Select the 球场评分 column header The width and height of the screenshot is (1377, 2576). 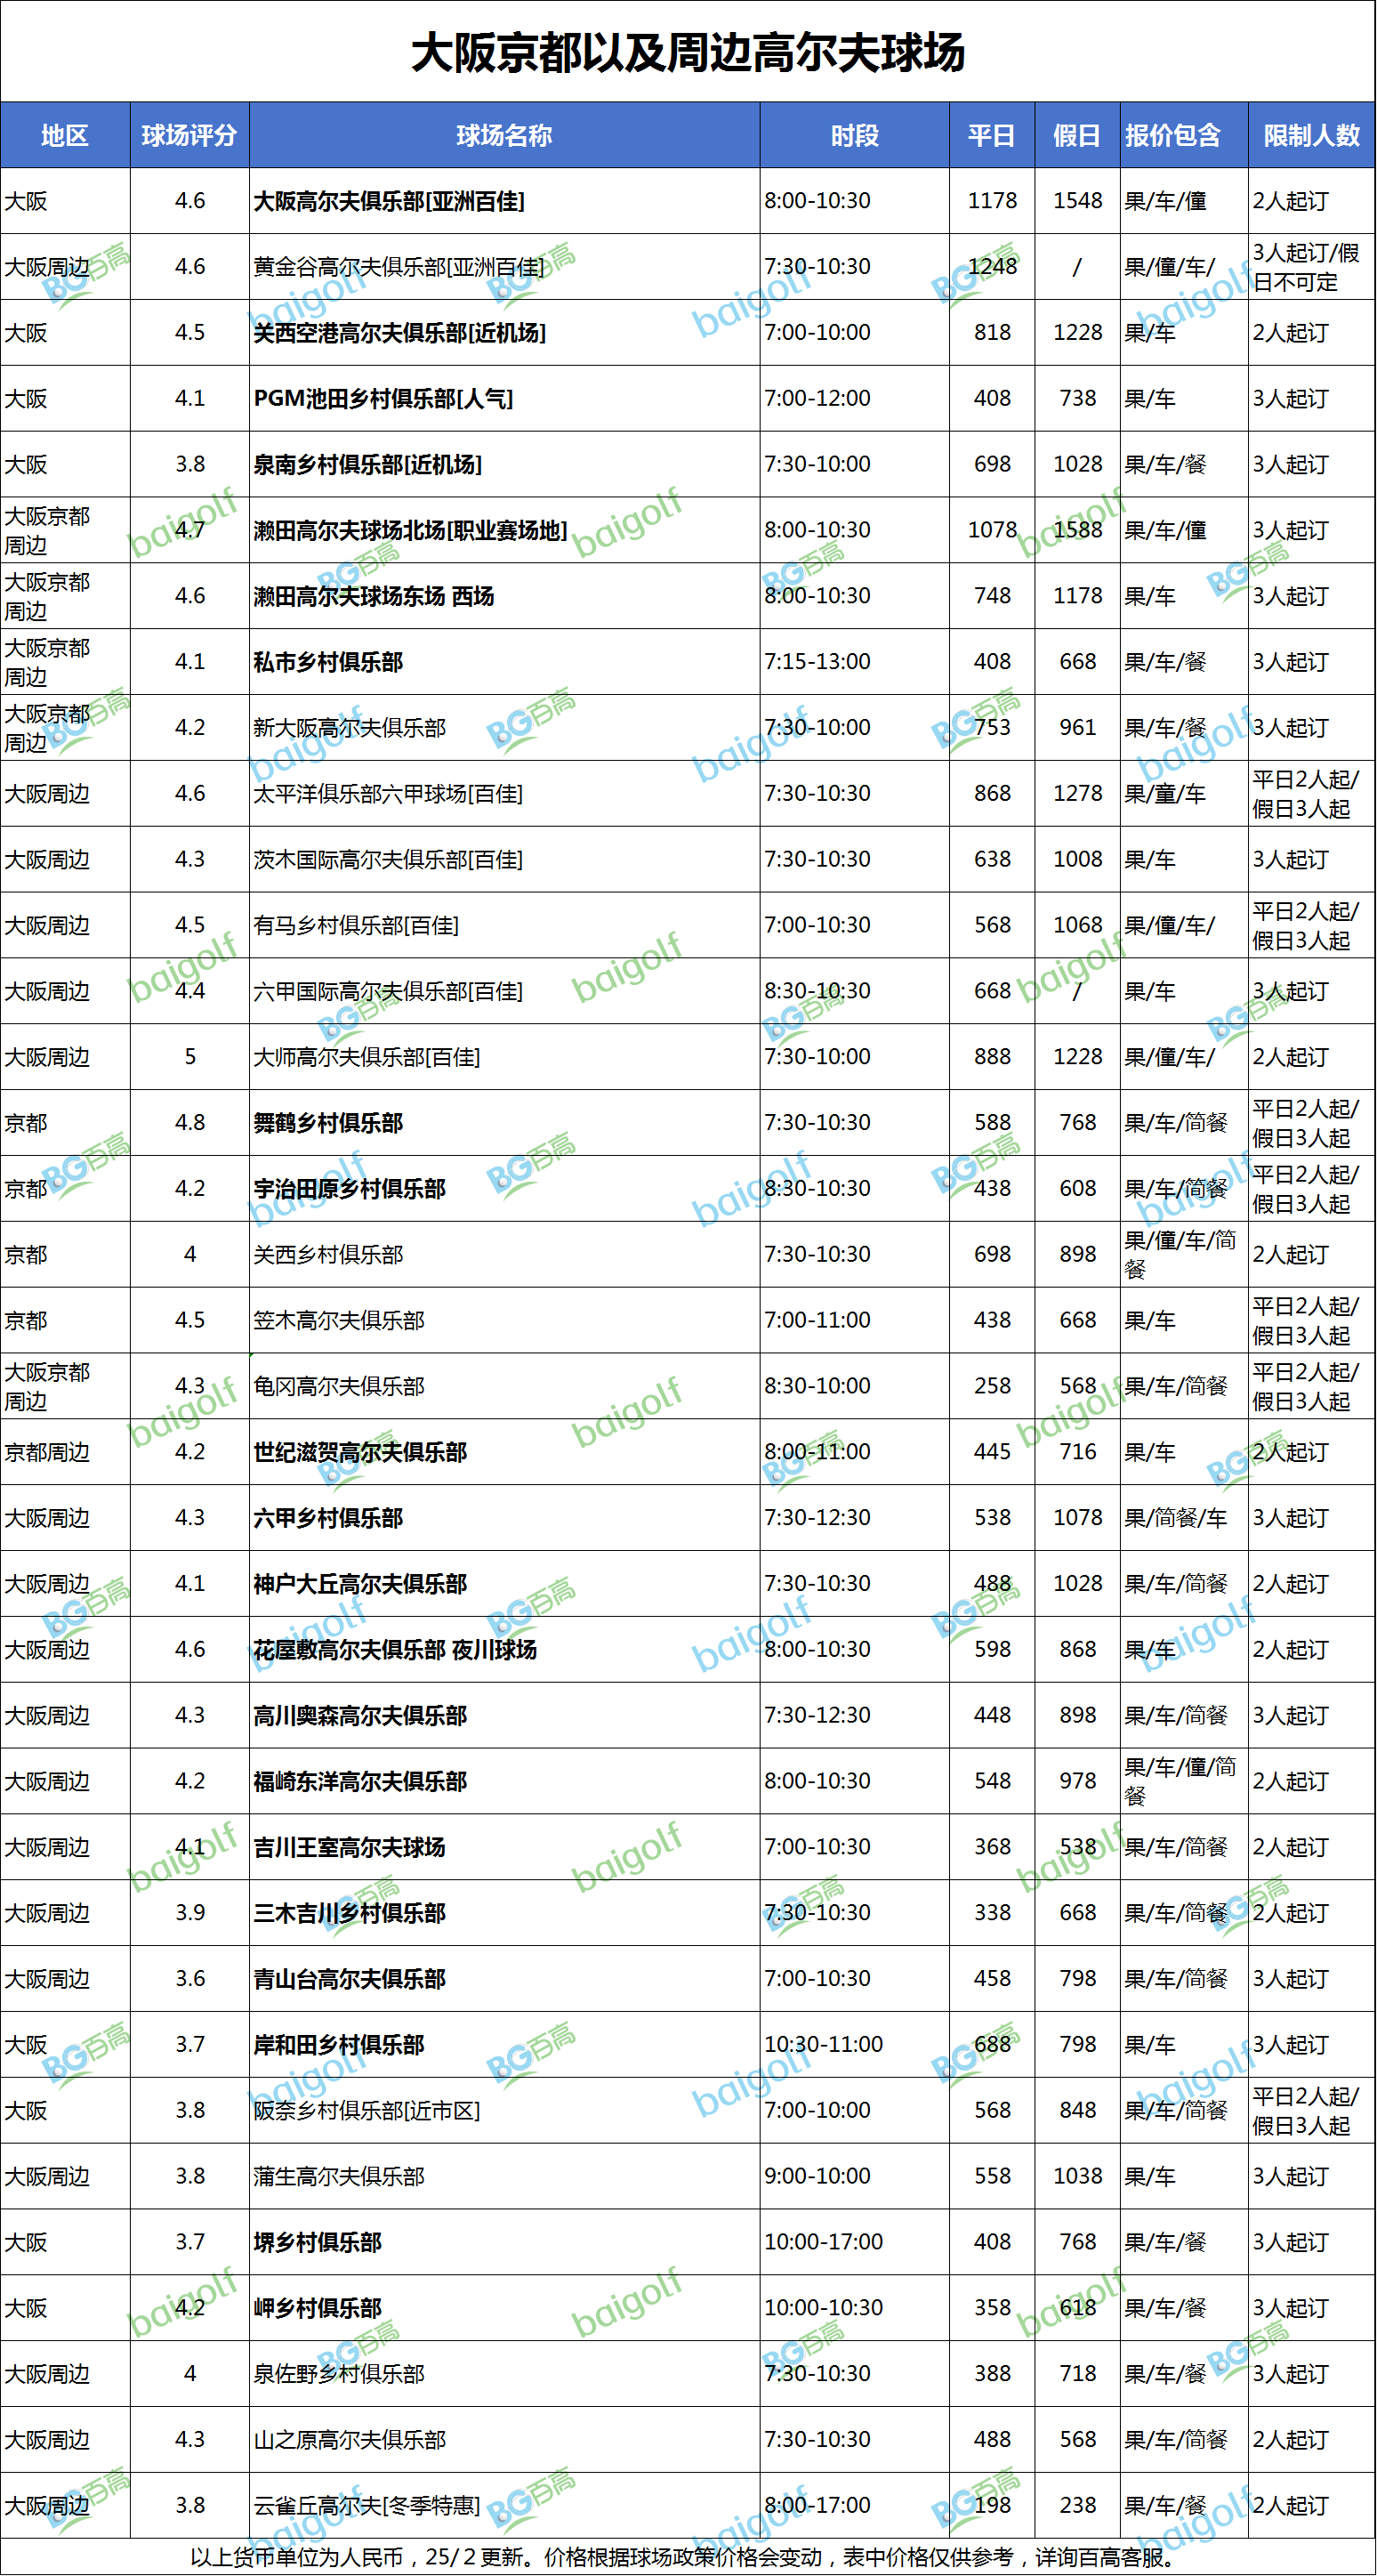pyautogui.click(x=189, y=135)
